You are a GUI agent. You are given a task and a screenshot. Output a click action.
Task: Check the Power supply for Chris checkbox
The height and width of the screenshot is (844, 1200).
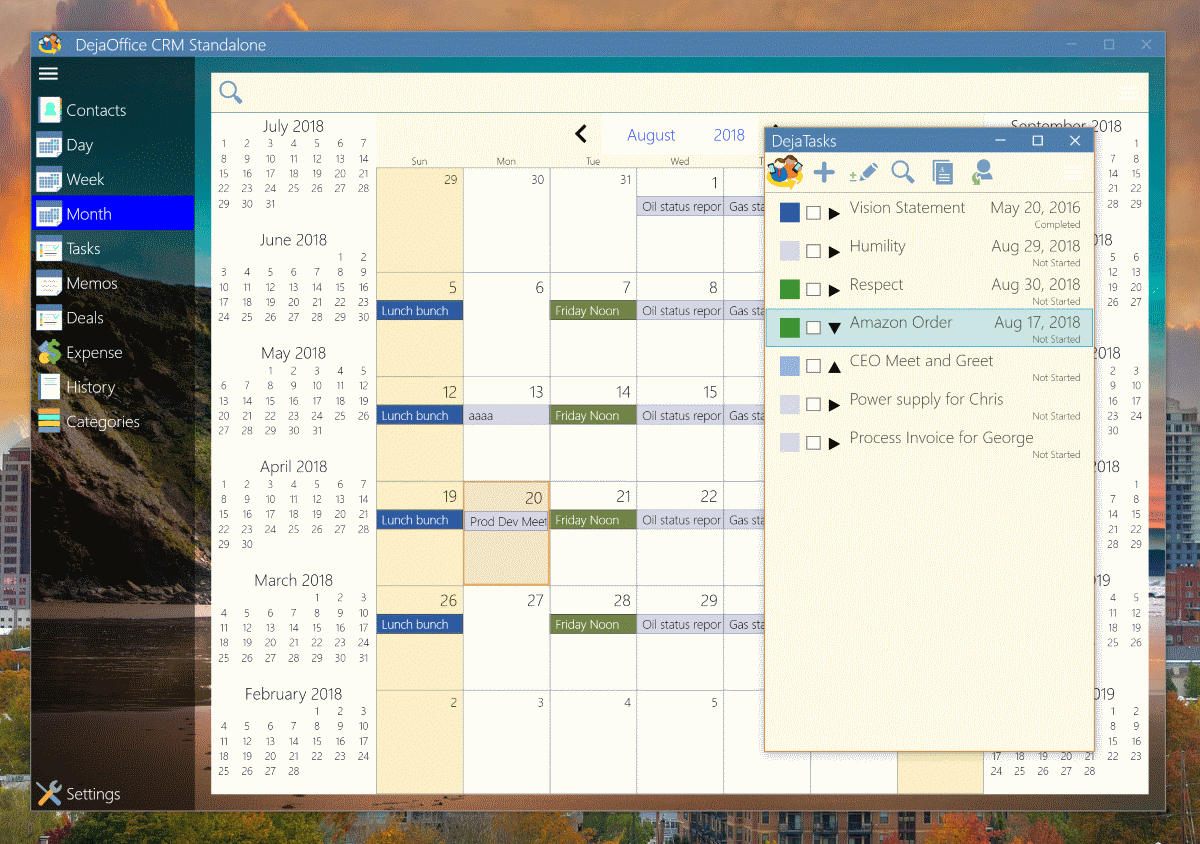pos(814,405)
